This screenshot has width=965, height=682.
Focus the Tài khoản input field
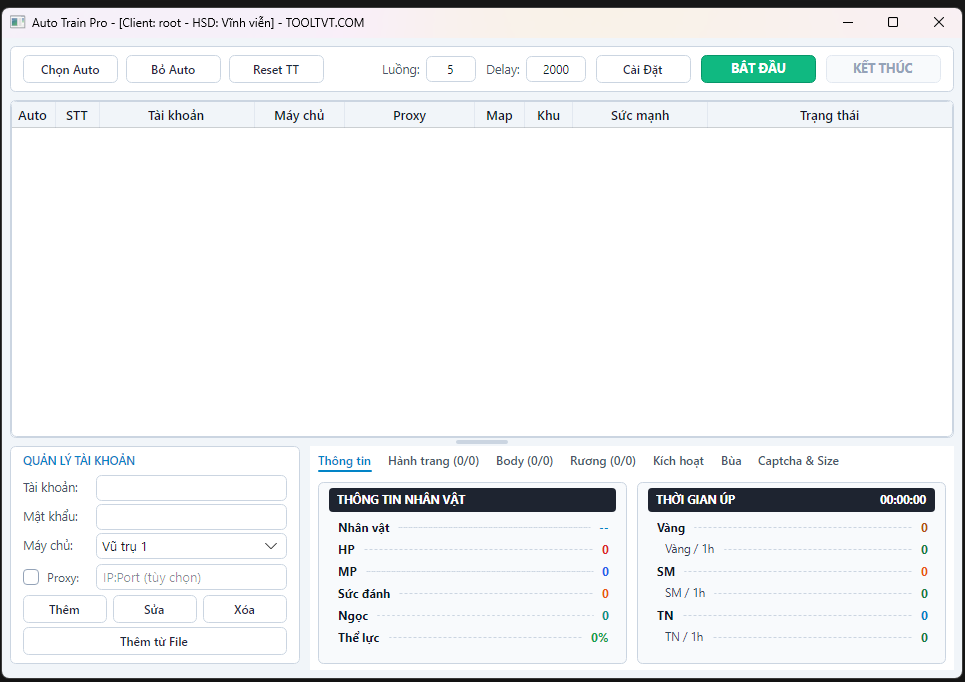191,488
